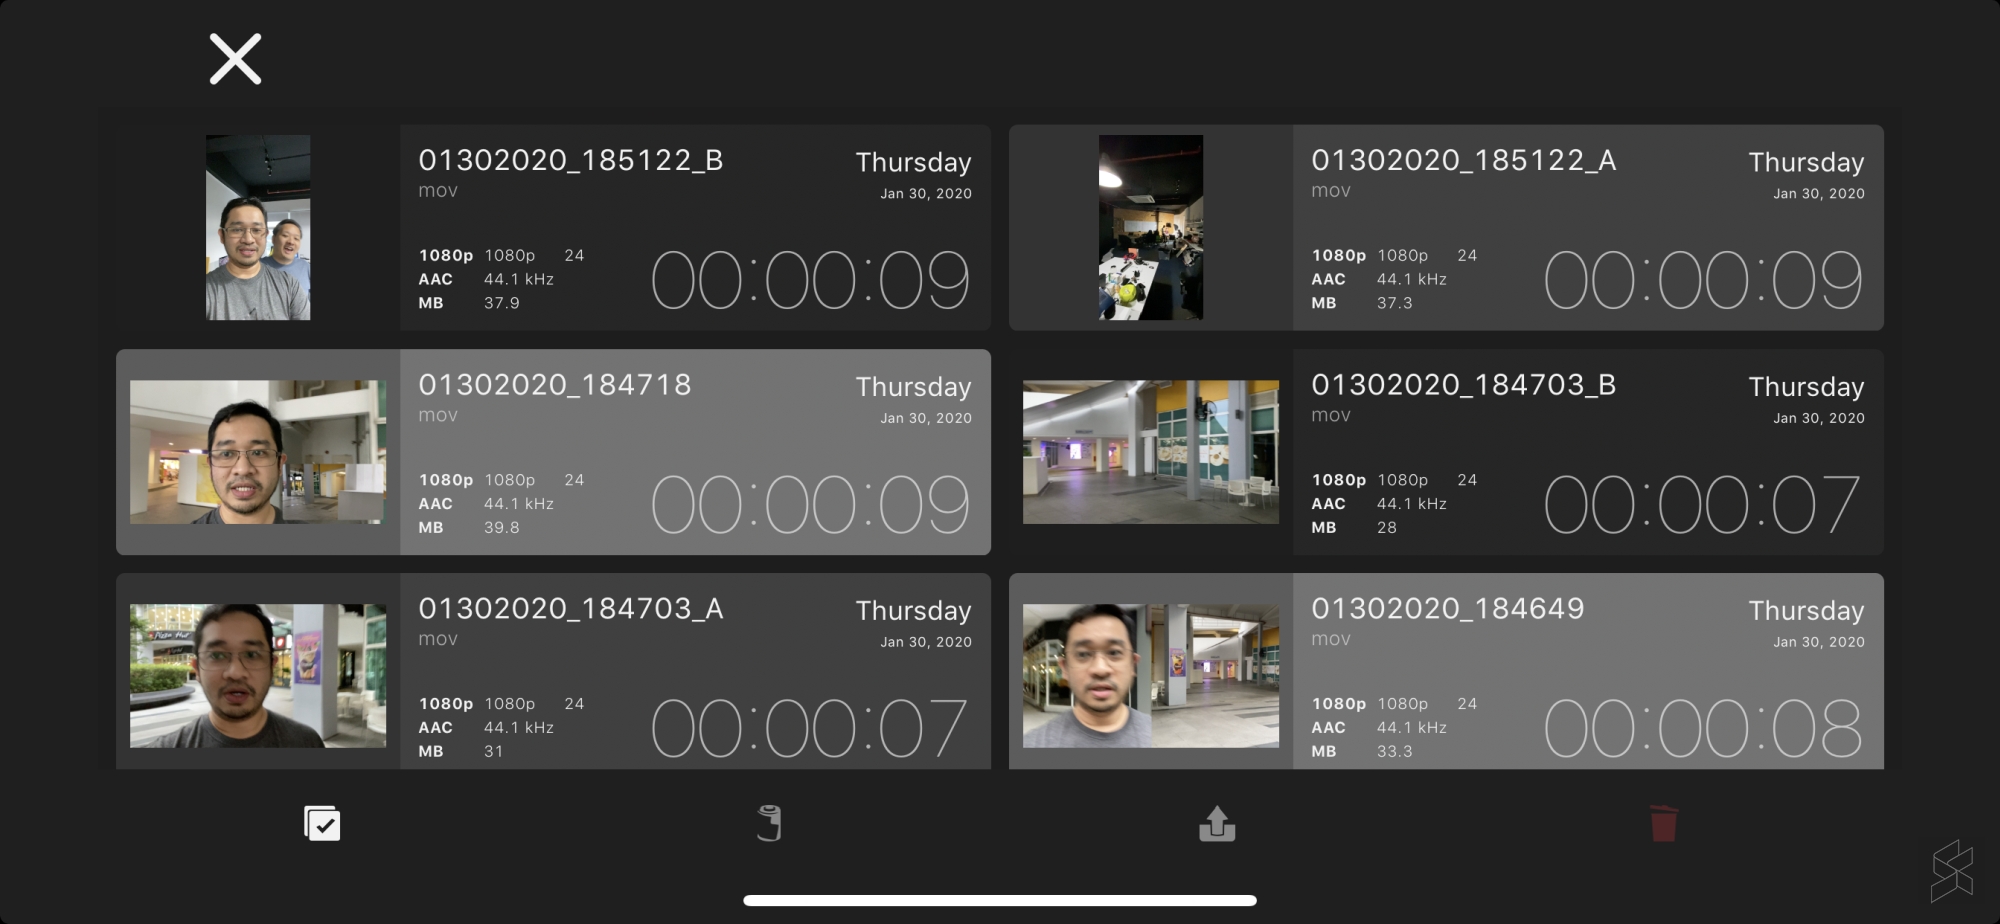Open the 01302020_184703_B walkway thumbnail

click(1150, 452)
